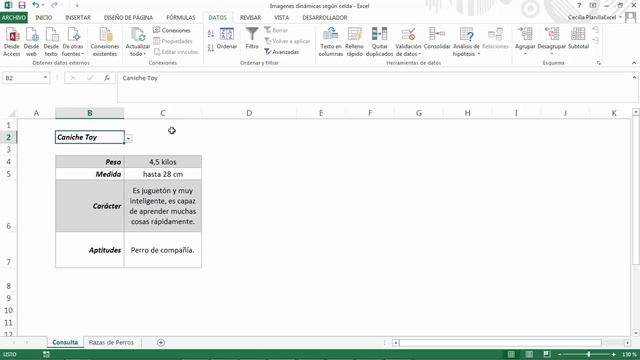Open Cecilia PlanillaExcel account menu

(594, 17)
